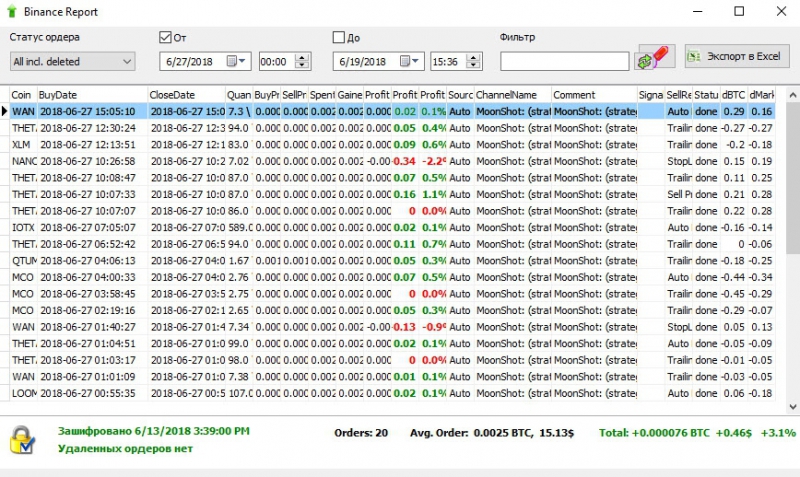Focus the Фильтр text input field
The height and width of the screenshot is (477, 800).
564,61
